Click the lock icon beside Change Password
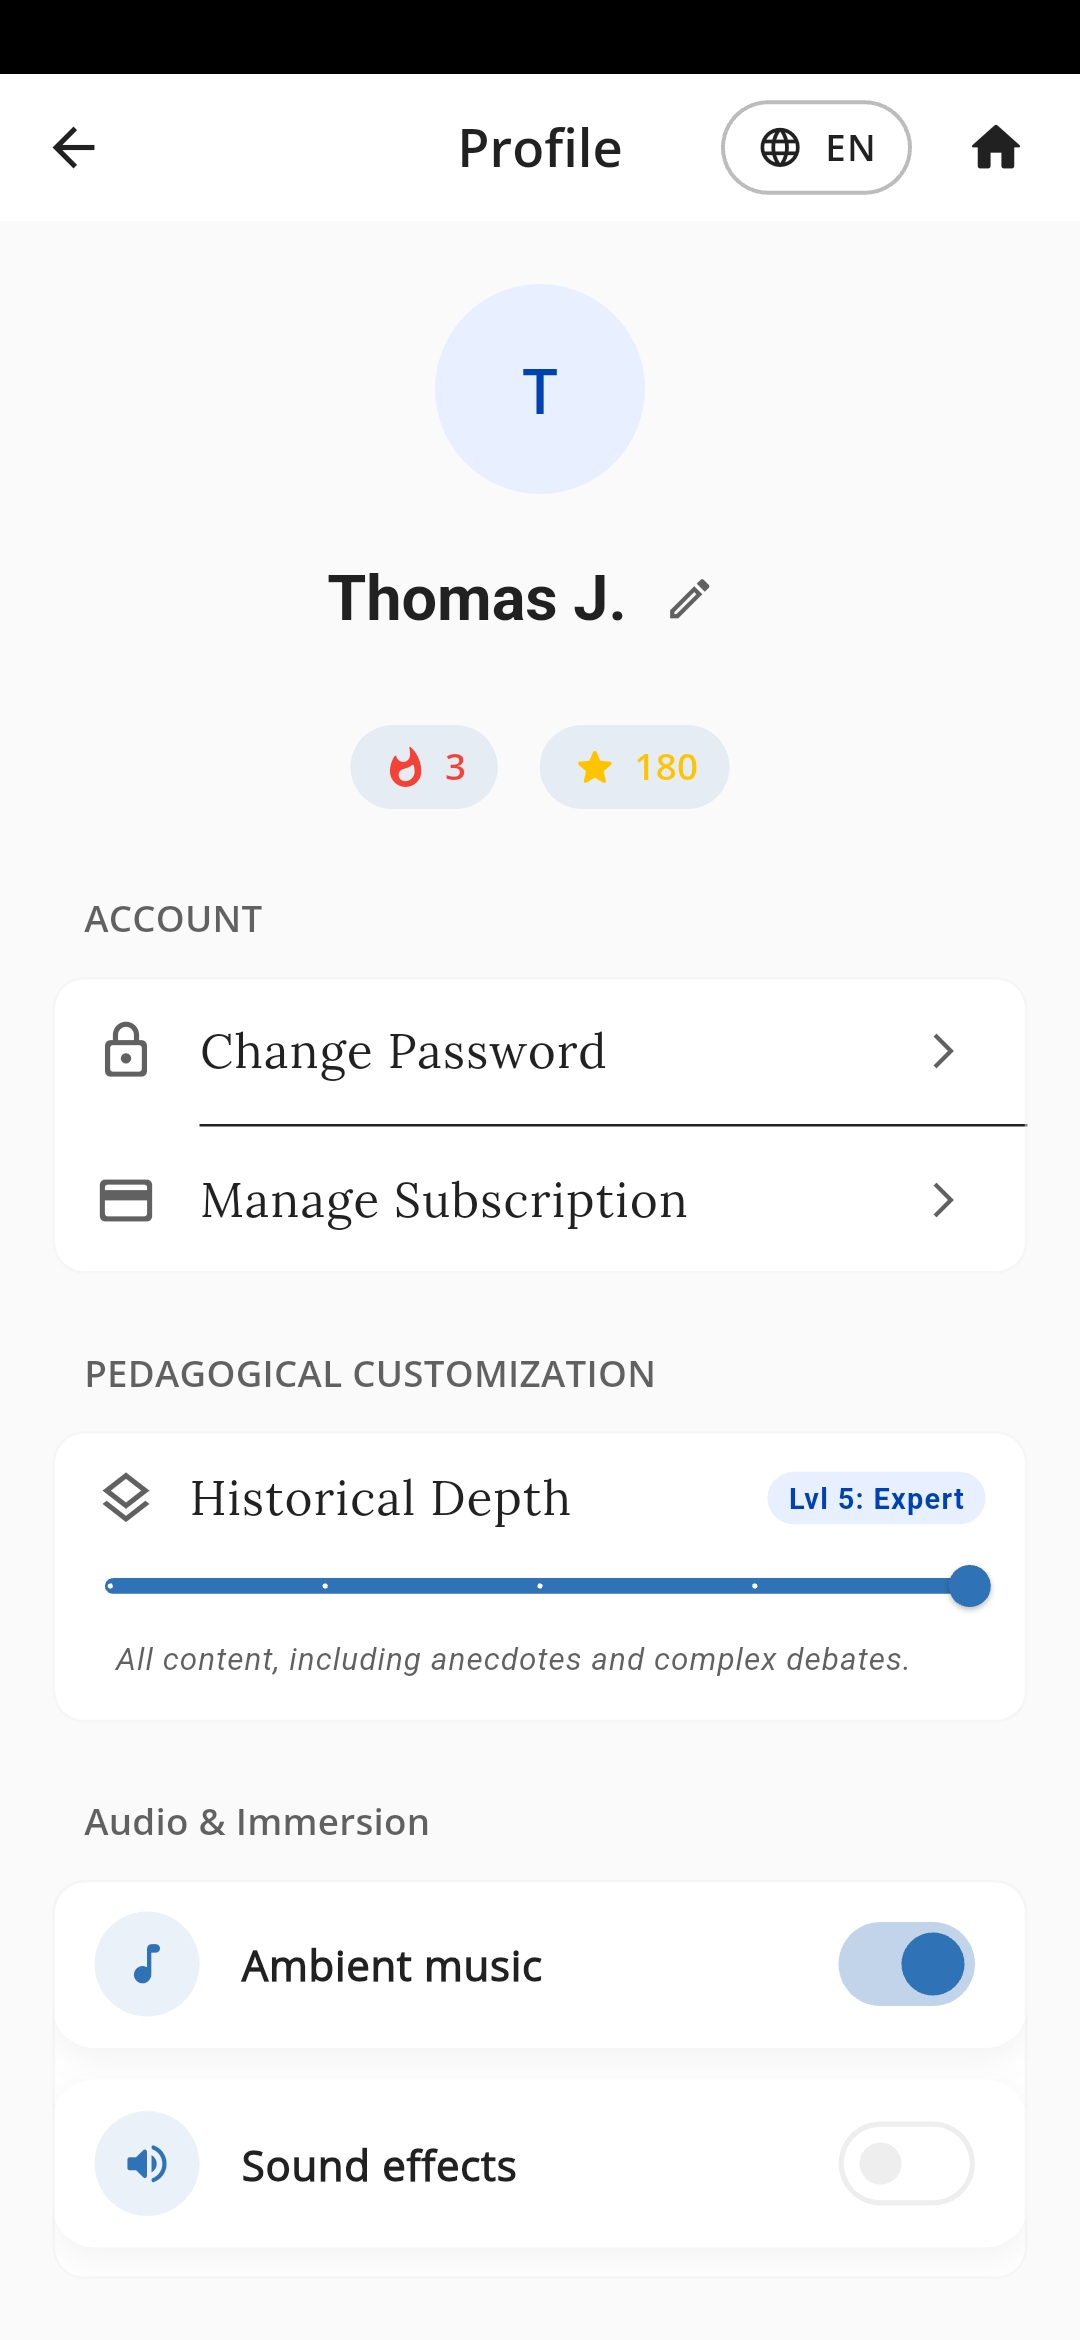Image resolution: width=1080 pixels, height=2340 pixels. [x=126, y=1051]
